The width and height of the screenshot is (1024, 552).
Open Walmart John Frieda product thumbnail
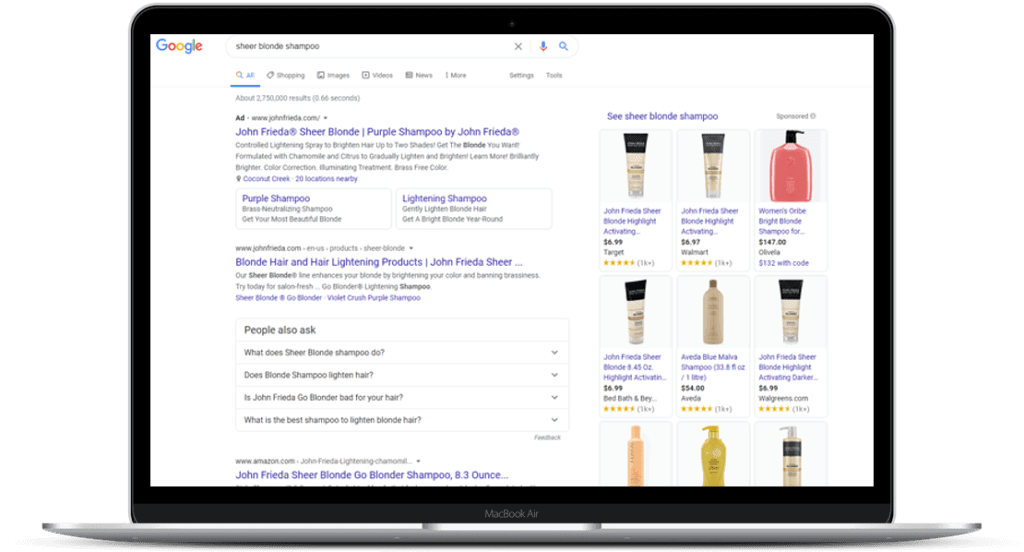[712, 166]
